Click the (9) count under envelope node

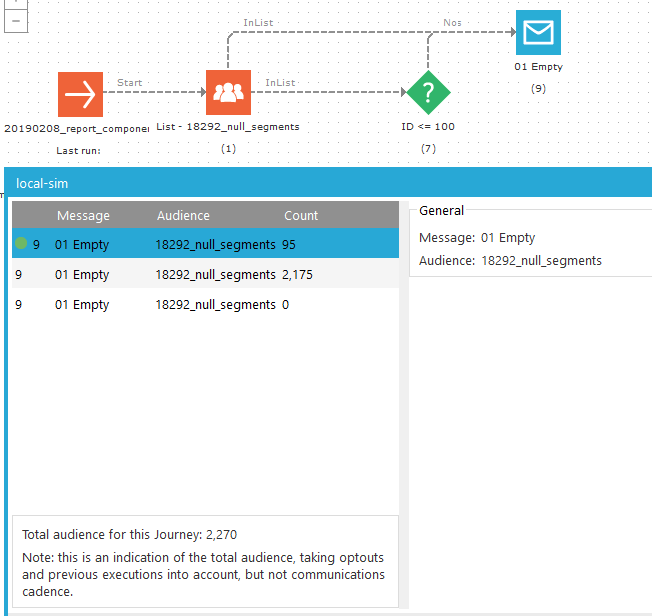(538, 89)
